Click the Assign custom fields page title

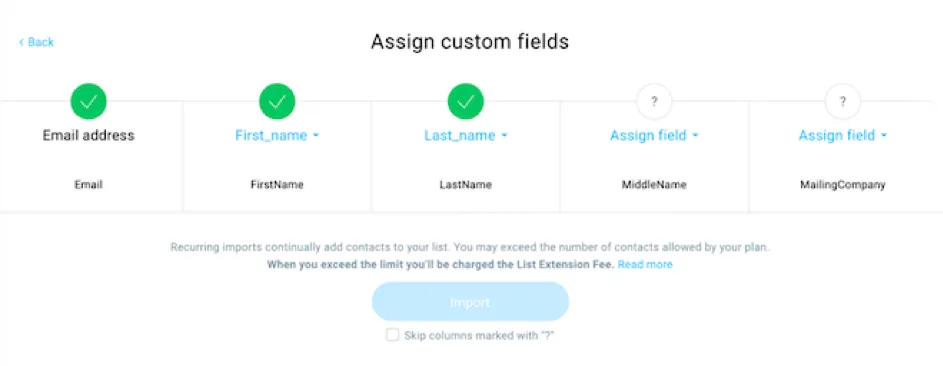pyautogui.click(x=470, y=42)
